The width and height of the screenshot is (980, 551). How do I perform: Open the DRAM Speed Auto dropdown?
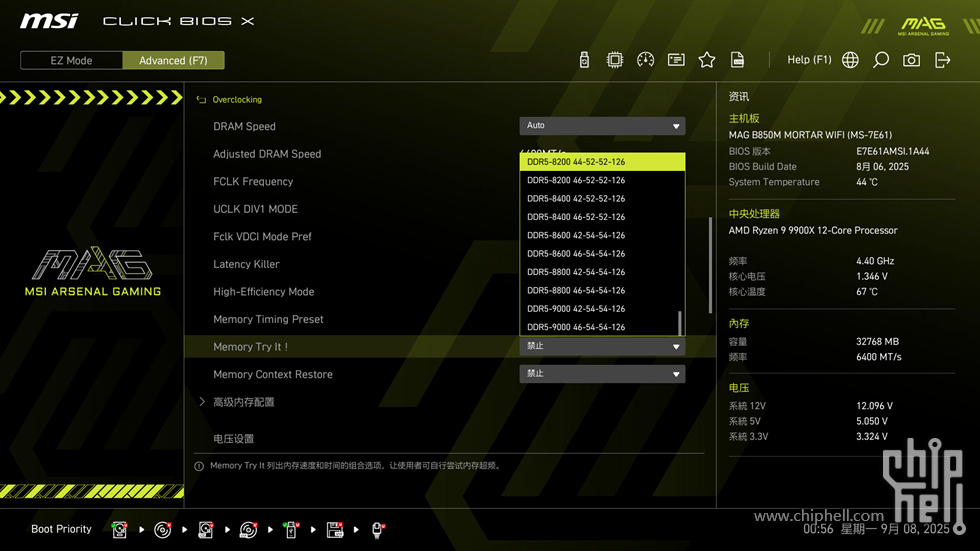pos(602,126)
